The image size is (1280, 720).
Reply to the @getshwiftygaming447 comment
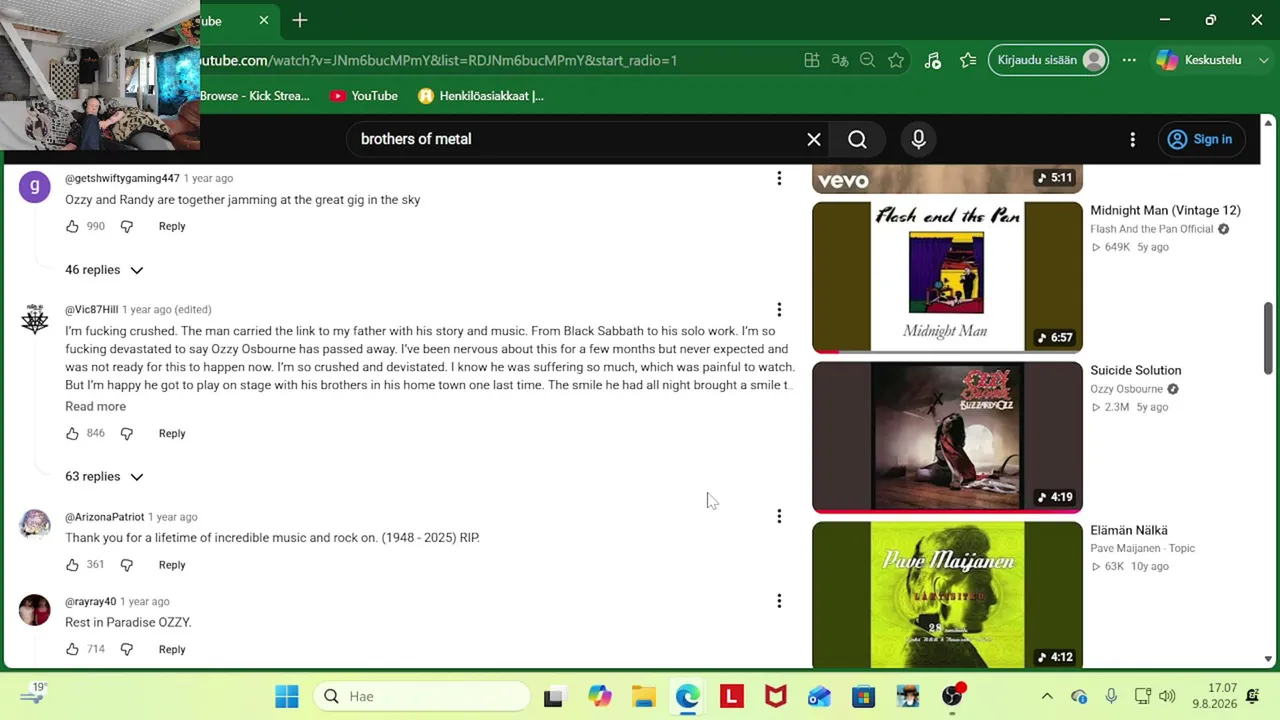172,226
